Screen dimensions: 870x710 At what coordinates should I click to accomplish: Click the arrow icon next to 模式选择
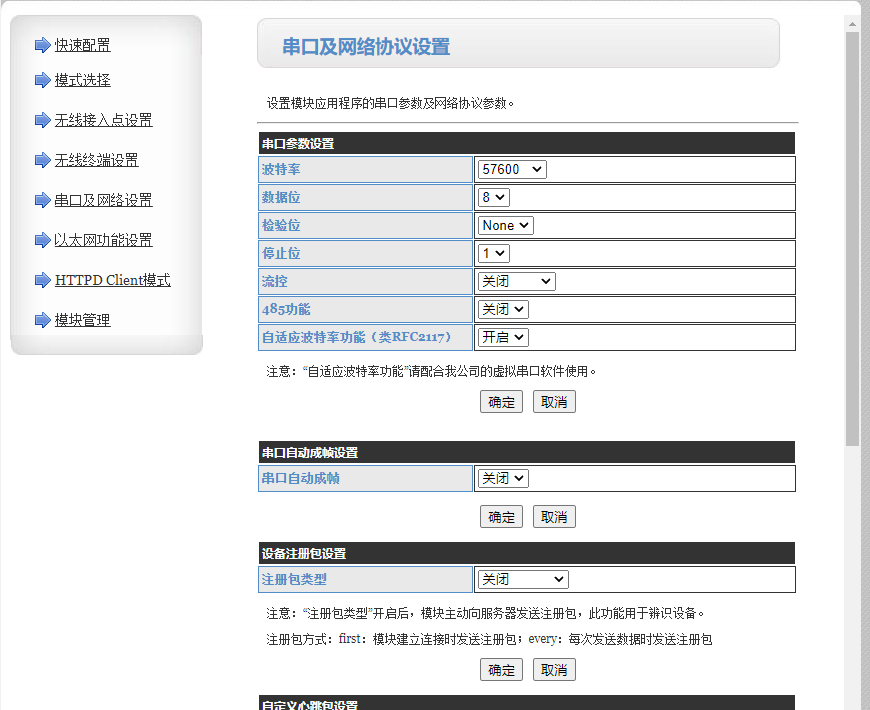[42, 80]
